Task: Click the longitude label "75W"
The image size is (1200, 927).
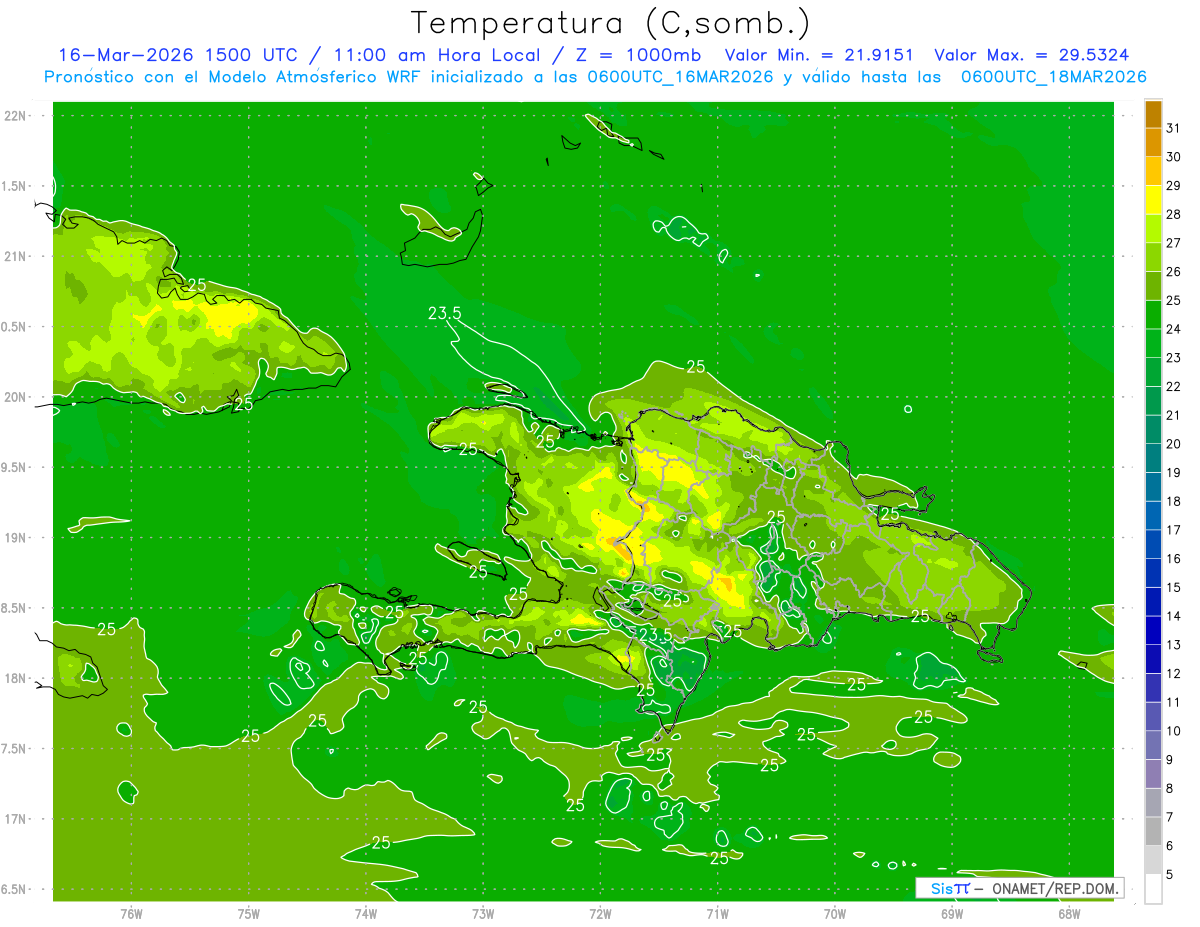Action: 249,914
